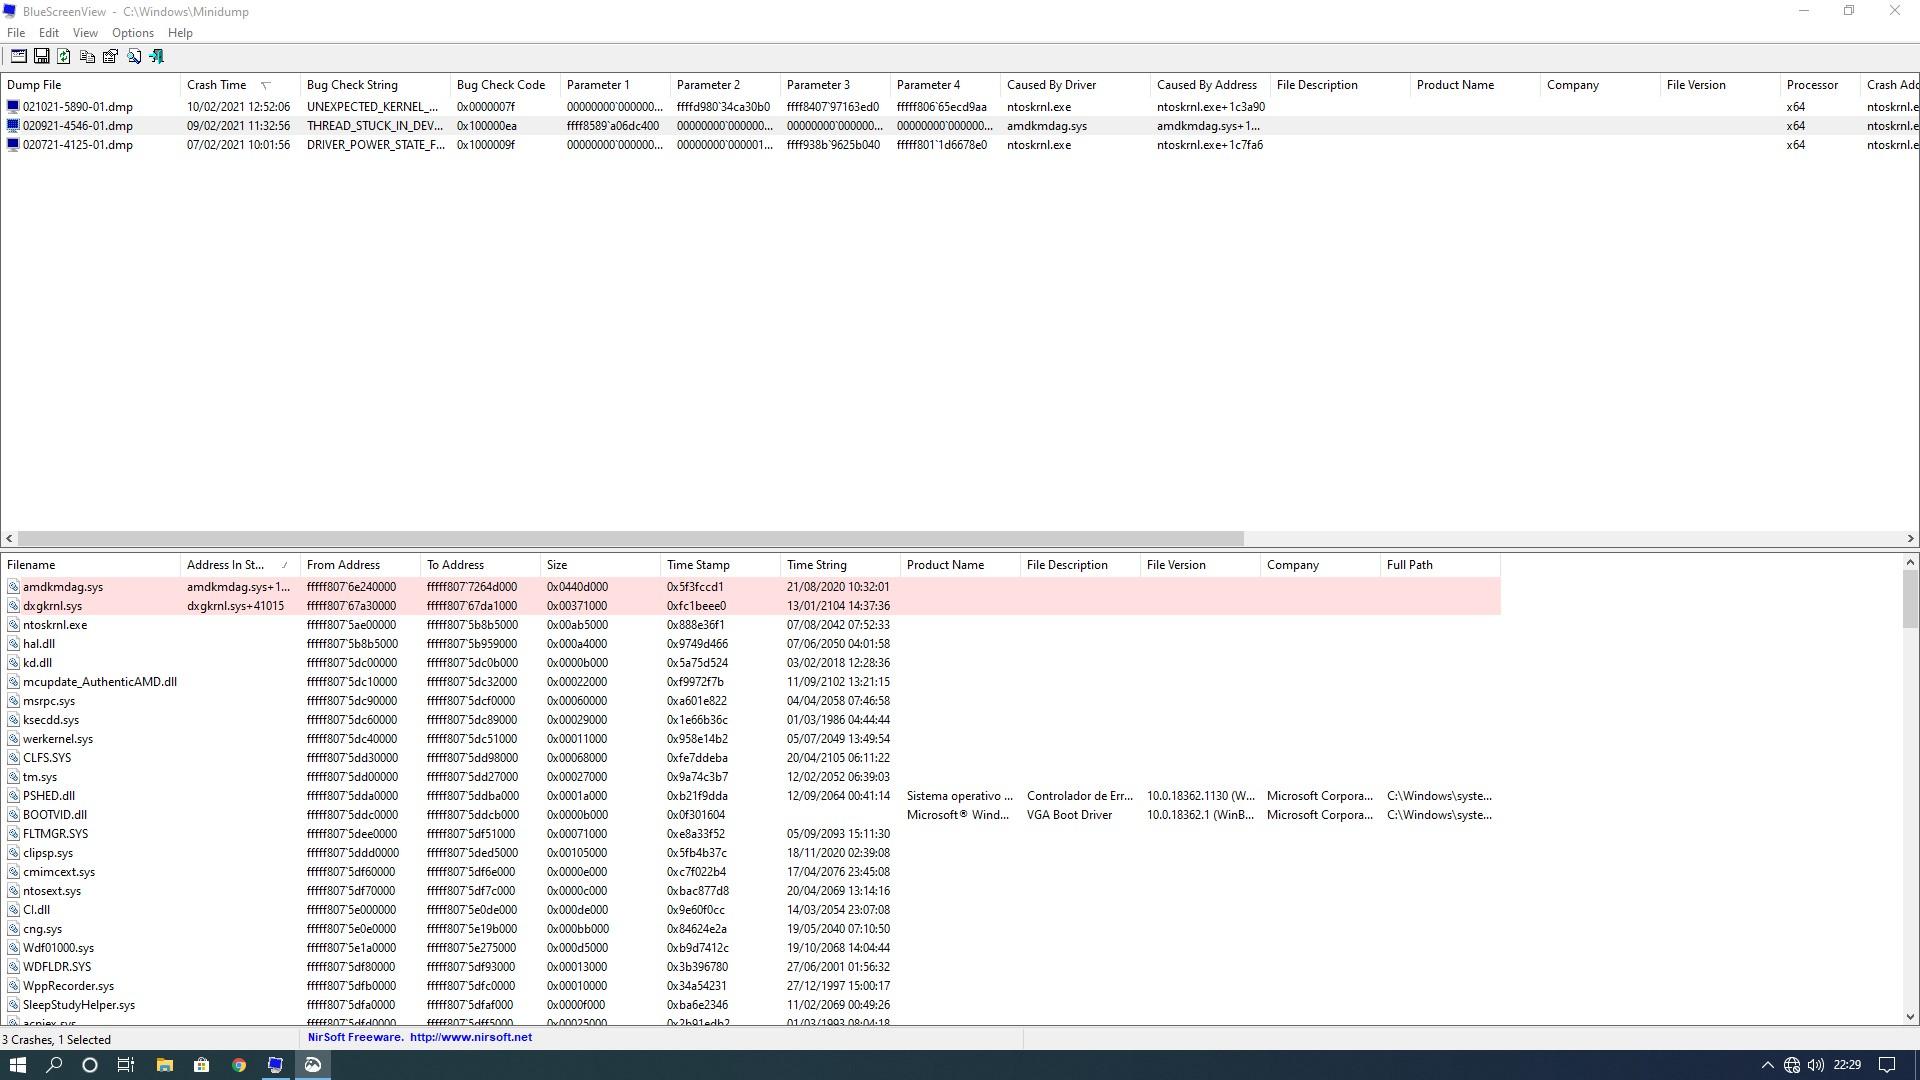This screenshot has height=1080, width=1920.
Task: Click volume icon in system tray
Action: tap(1816, 1065)
